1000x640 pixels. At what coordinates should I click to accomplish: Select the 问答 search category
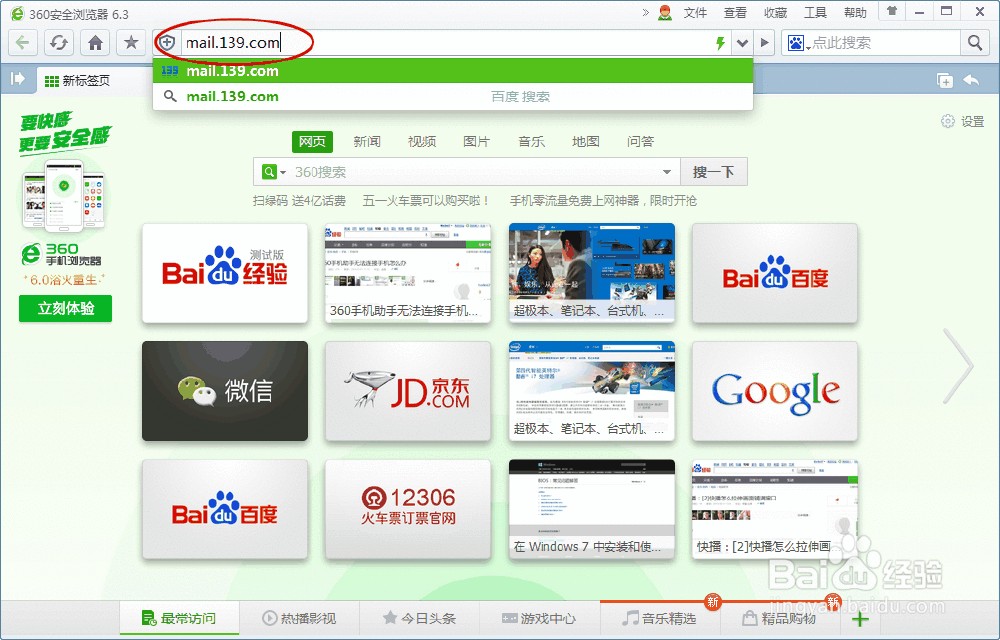point(640,142)
